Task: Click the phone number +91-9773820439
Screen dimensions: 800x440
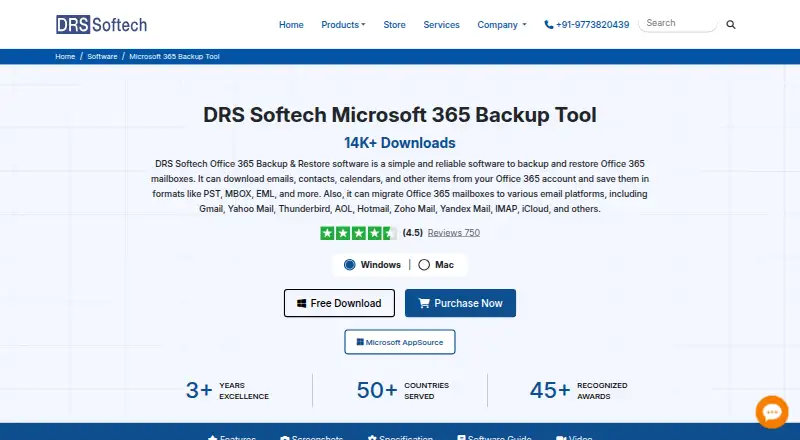Action: pyautogui.click(x=587, y=25)
